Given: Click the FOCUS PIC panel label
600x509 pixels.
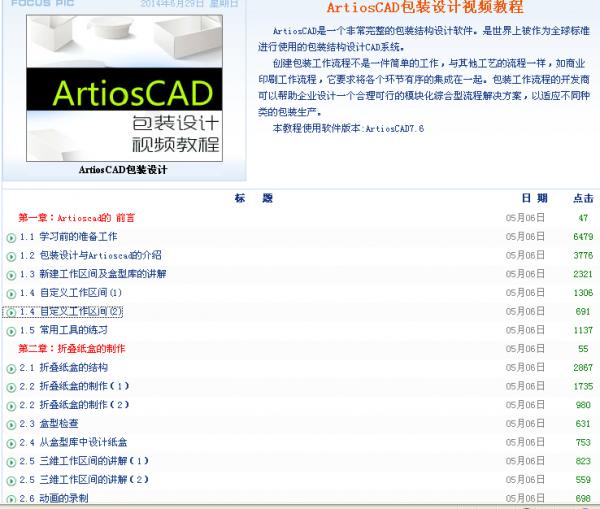Looking at the screenshot, I should click(43, 3).
